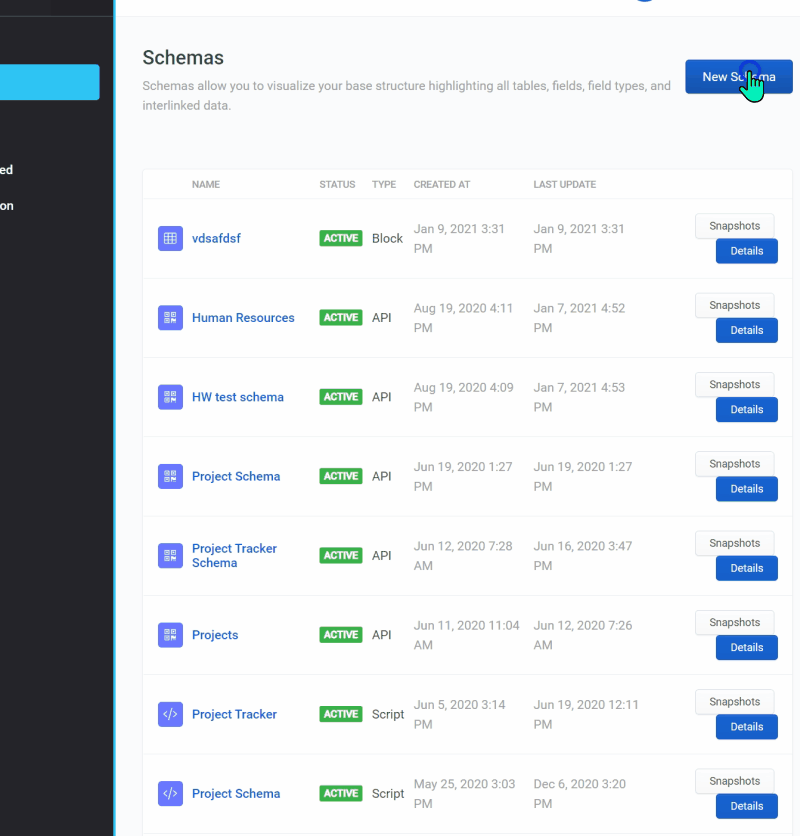This screenshot has height=836, width=800.
Task: Sort the table by the NAME column header
Action: tap(206, 184)
